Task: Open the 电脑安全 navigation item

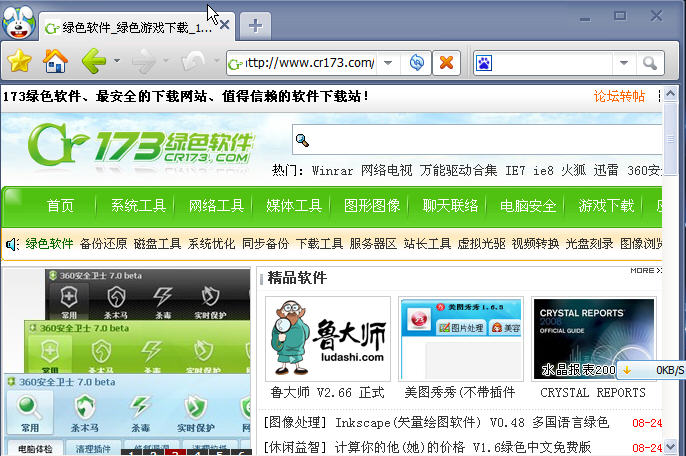Action: 528,206
